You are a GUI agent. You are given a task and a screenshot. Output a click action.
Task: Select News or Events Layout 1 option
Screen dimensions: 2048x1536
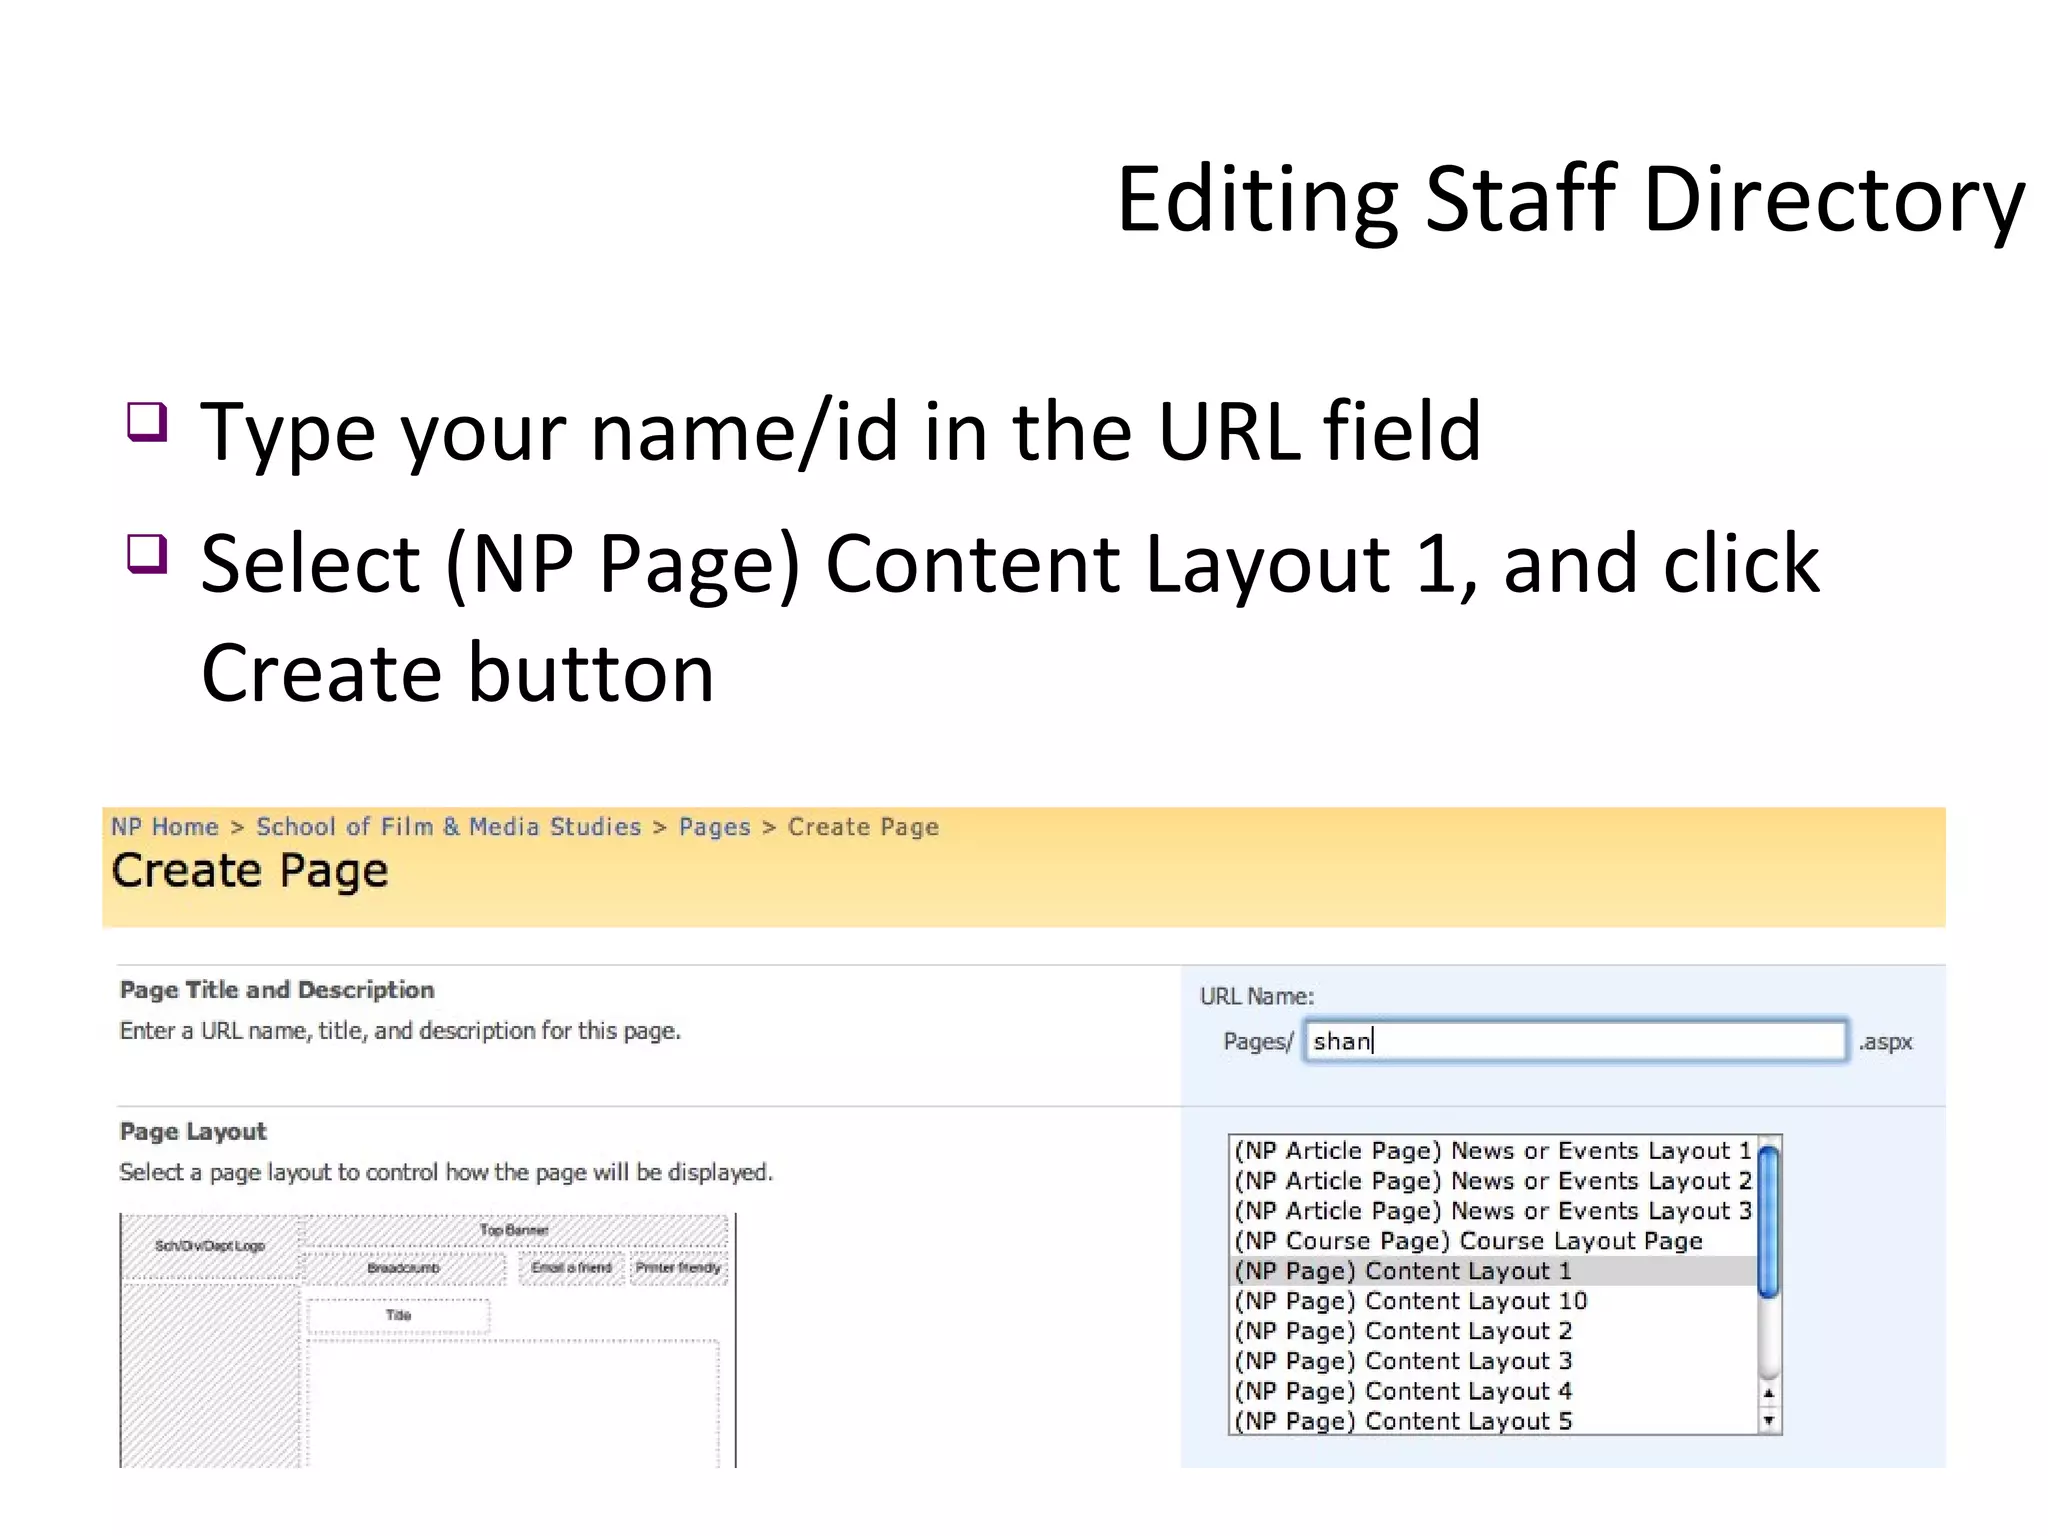[x=1492, y=1151]
